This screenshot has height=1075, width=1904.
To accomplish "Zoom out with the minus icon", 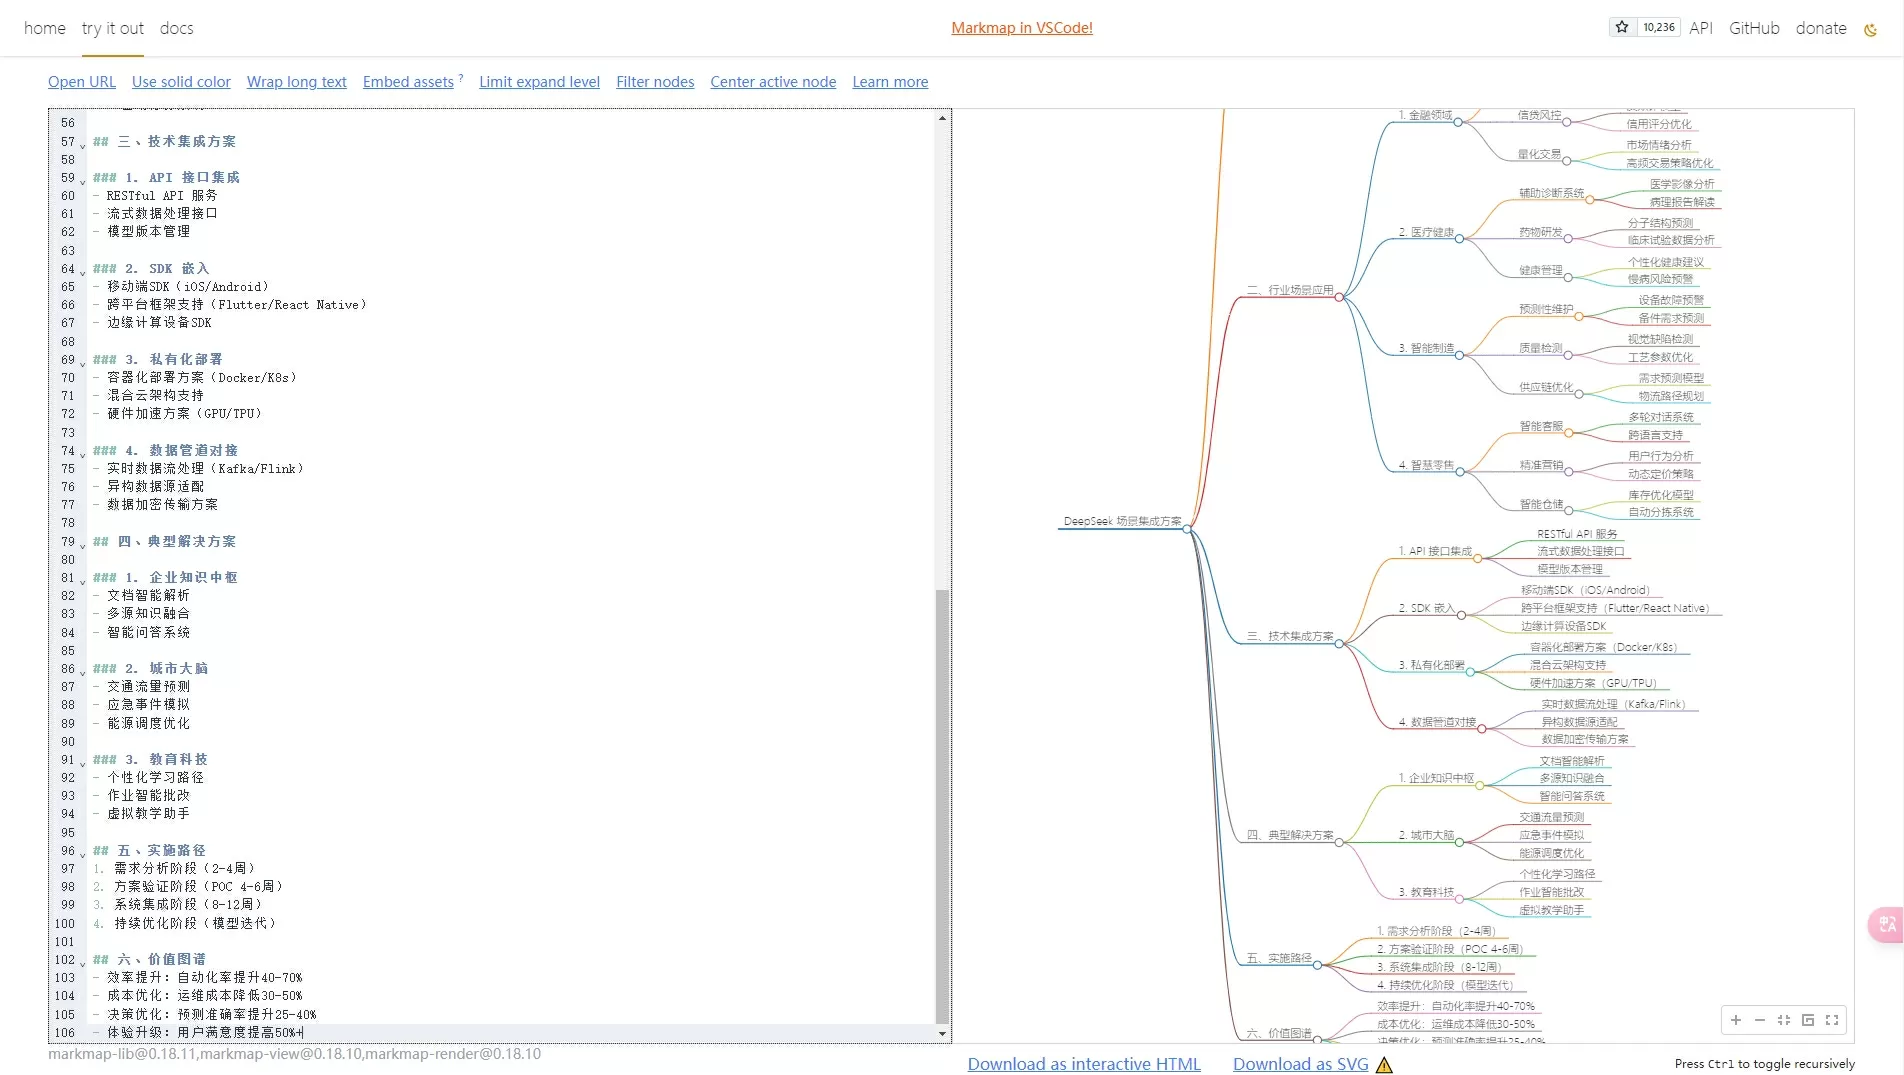I will point(1760,1020).
